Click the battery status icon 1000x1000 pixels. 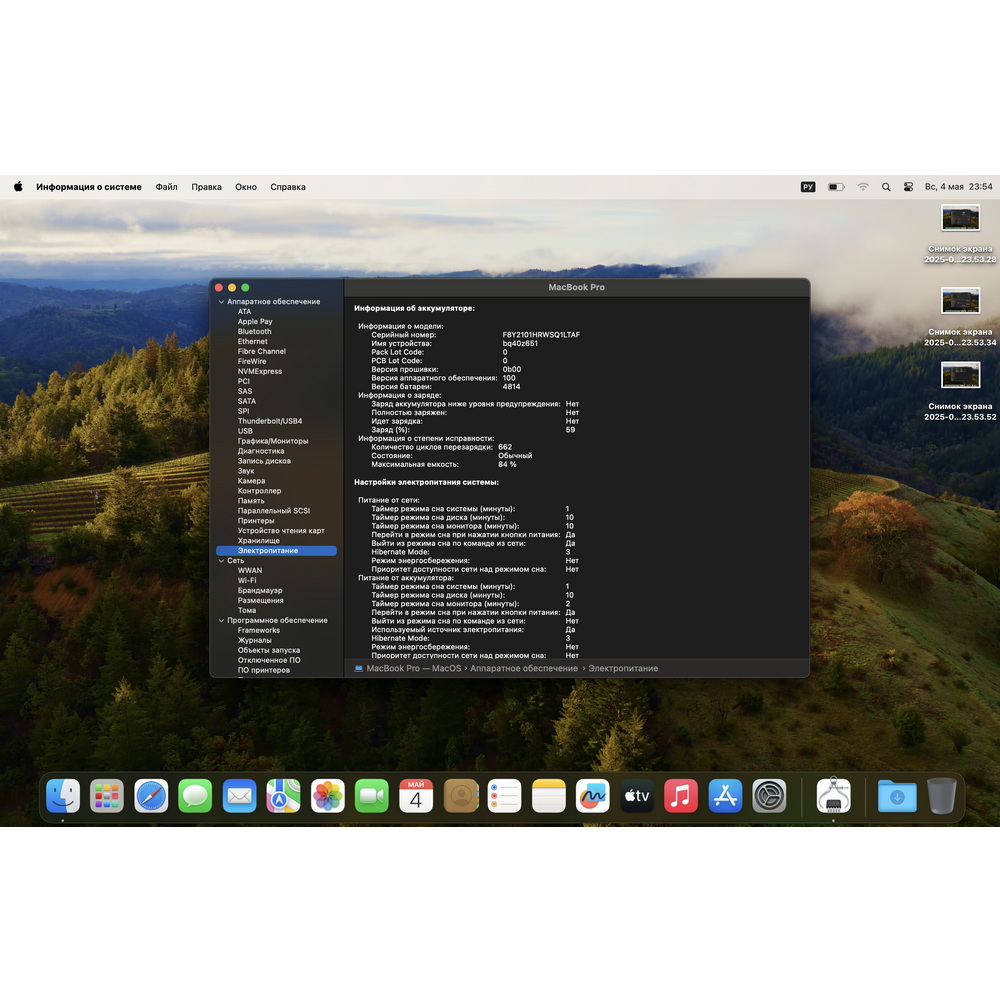click(836, 187)
